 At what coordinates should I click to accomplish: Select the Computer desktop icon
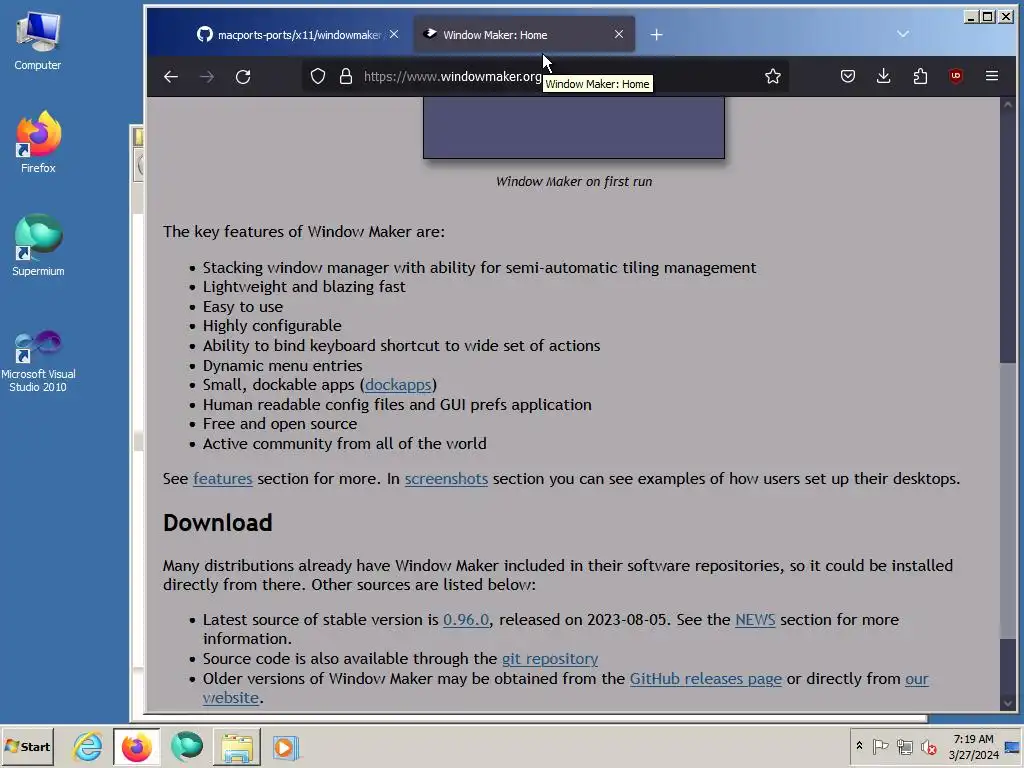[38, 40]
